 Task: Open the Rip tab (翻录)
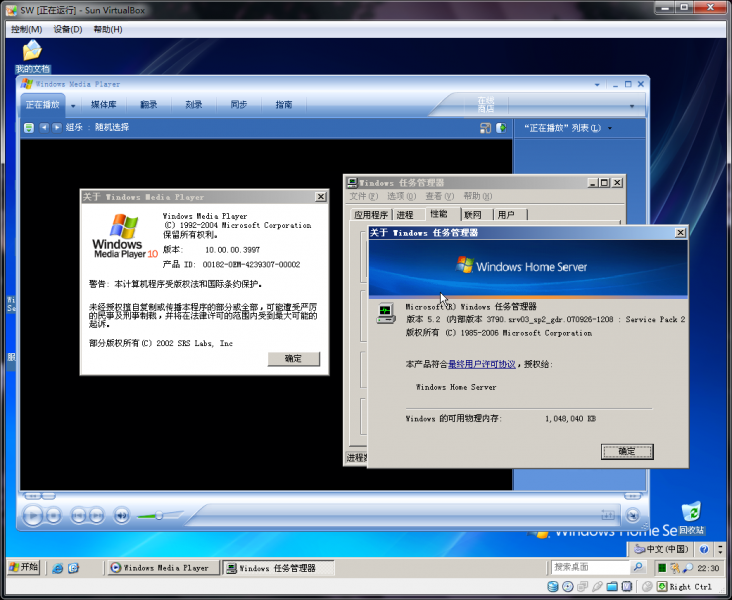[x=148, y=105]
